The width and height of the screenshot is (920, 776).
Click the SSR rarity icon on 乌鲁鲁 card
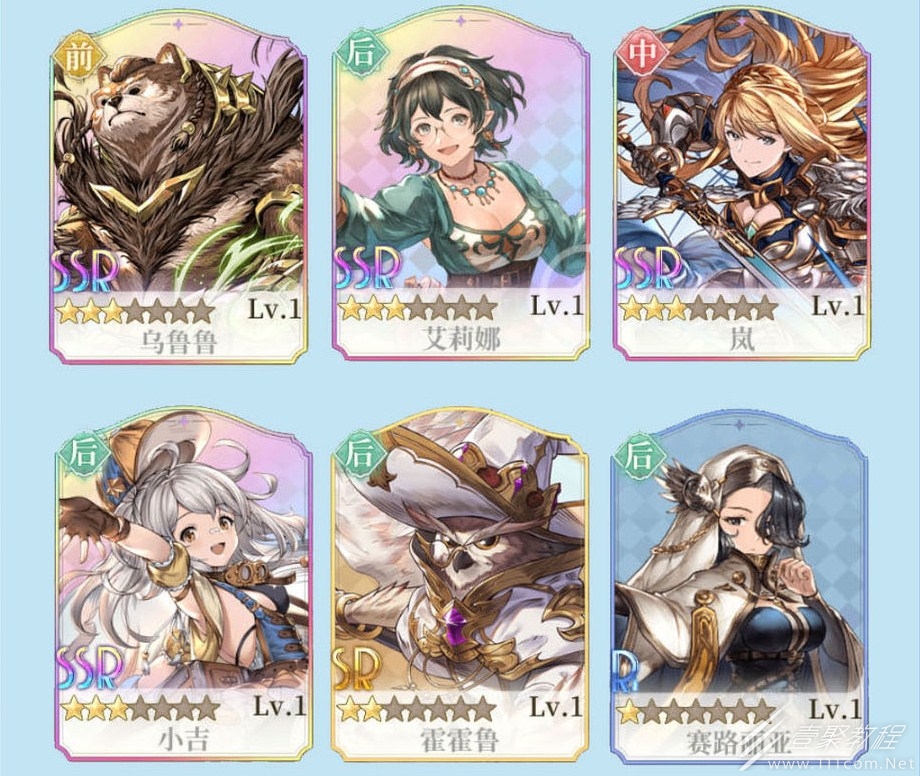pyautogui.click(x=84, y=269)
